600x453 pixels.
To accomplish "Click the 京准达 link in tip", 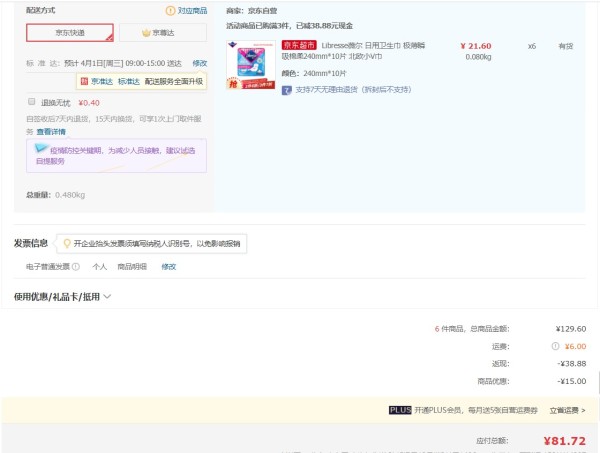I will (x=102, y=81).
